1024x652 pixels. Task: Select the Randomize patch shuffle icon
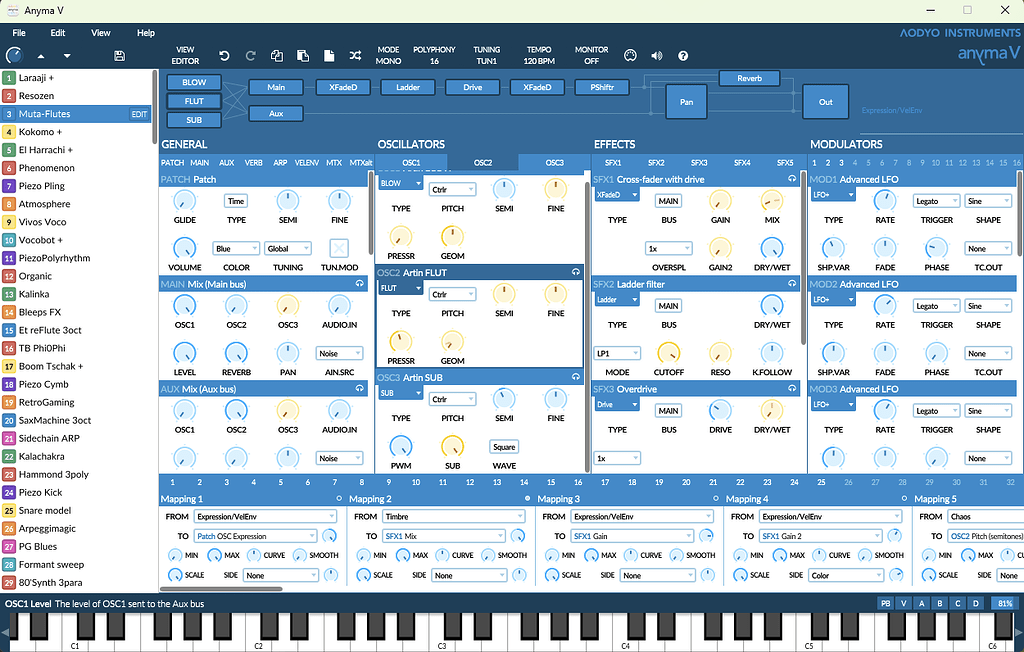[354, 56]
